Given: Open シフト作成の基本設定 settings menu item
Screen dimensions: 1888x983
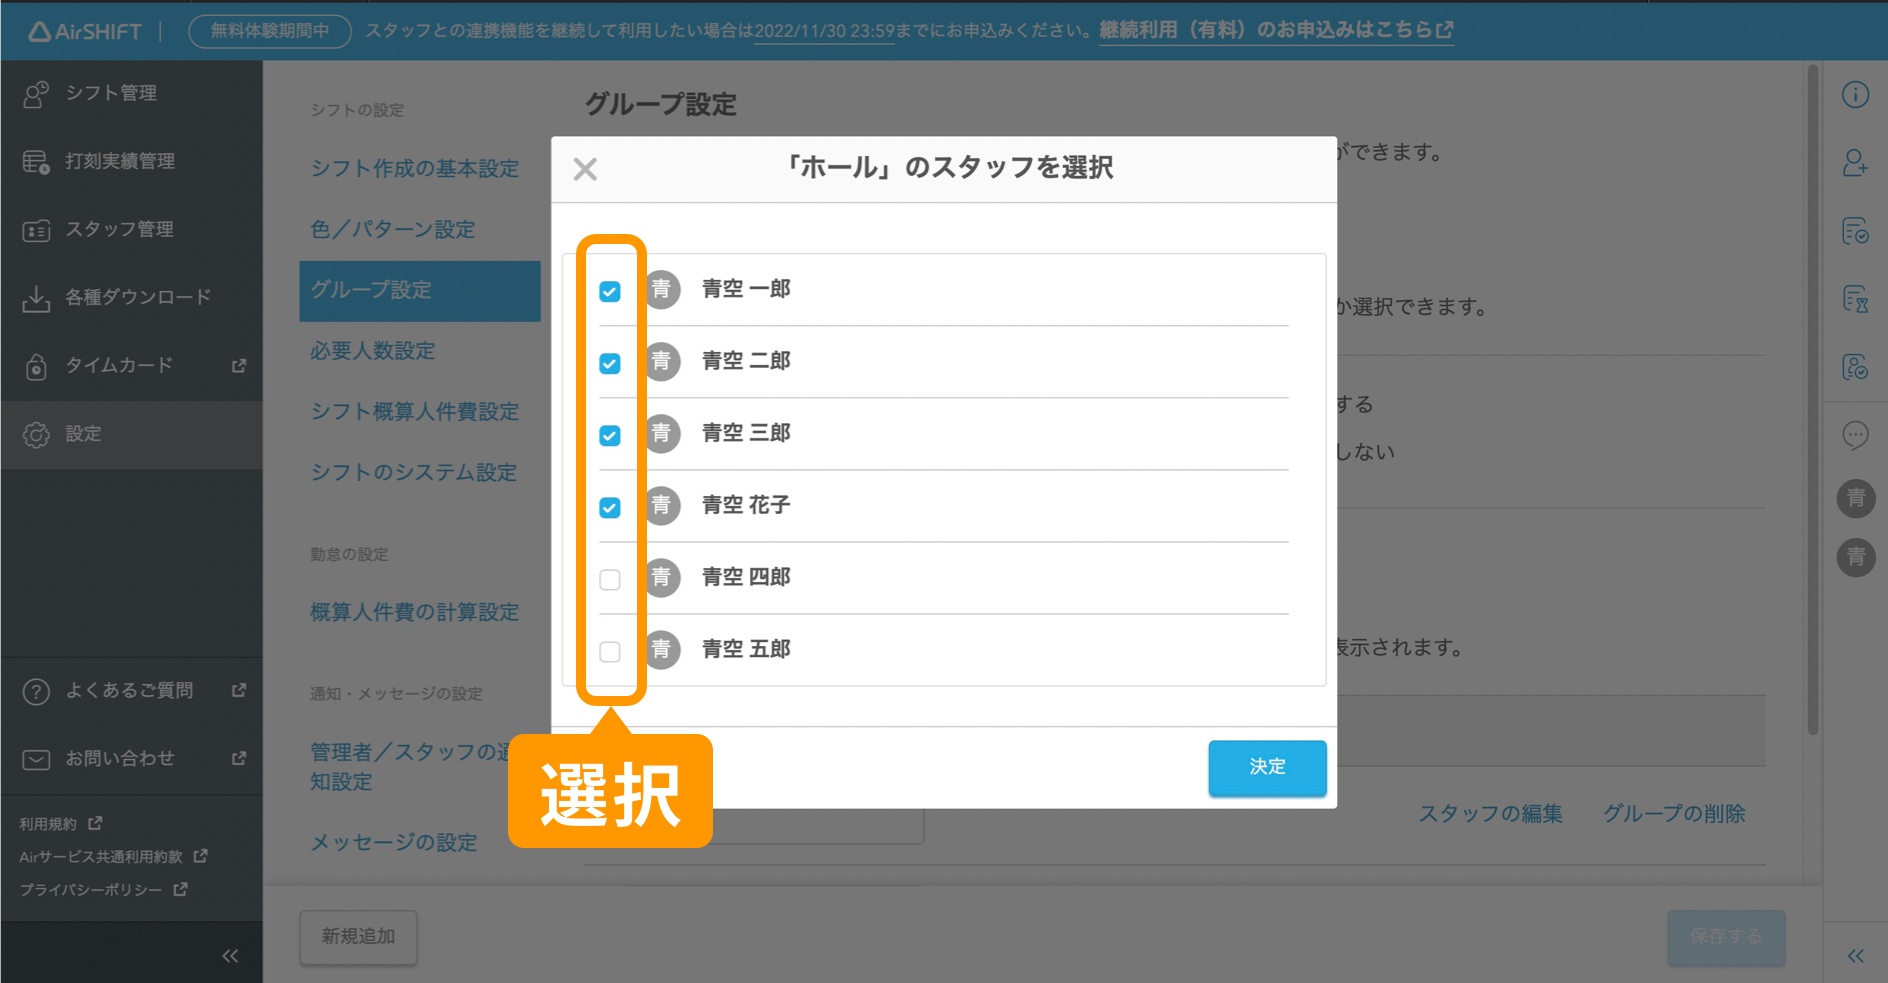Looking at the screenshot, I should [x=414, y=169].
